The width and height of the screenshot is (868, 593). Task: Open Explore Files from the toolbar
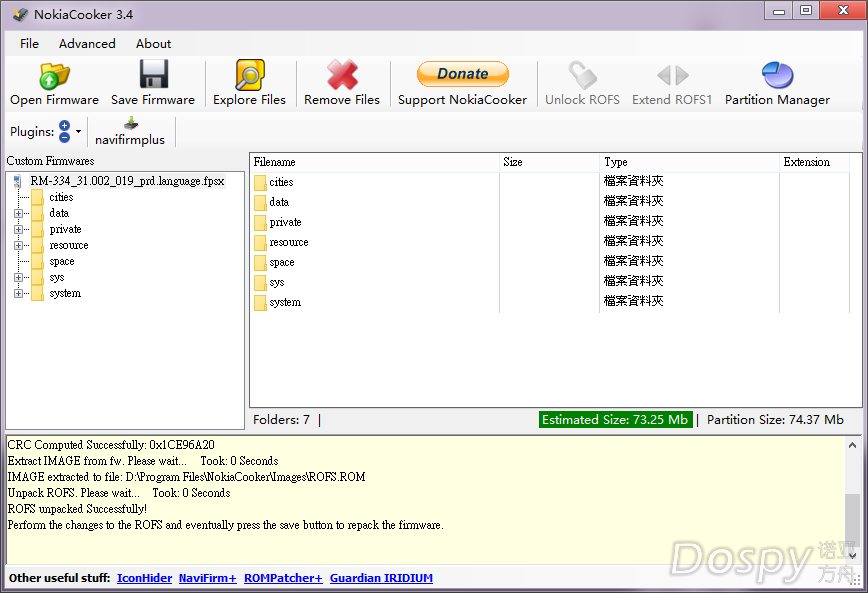(249, 76)
